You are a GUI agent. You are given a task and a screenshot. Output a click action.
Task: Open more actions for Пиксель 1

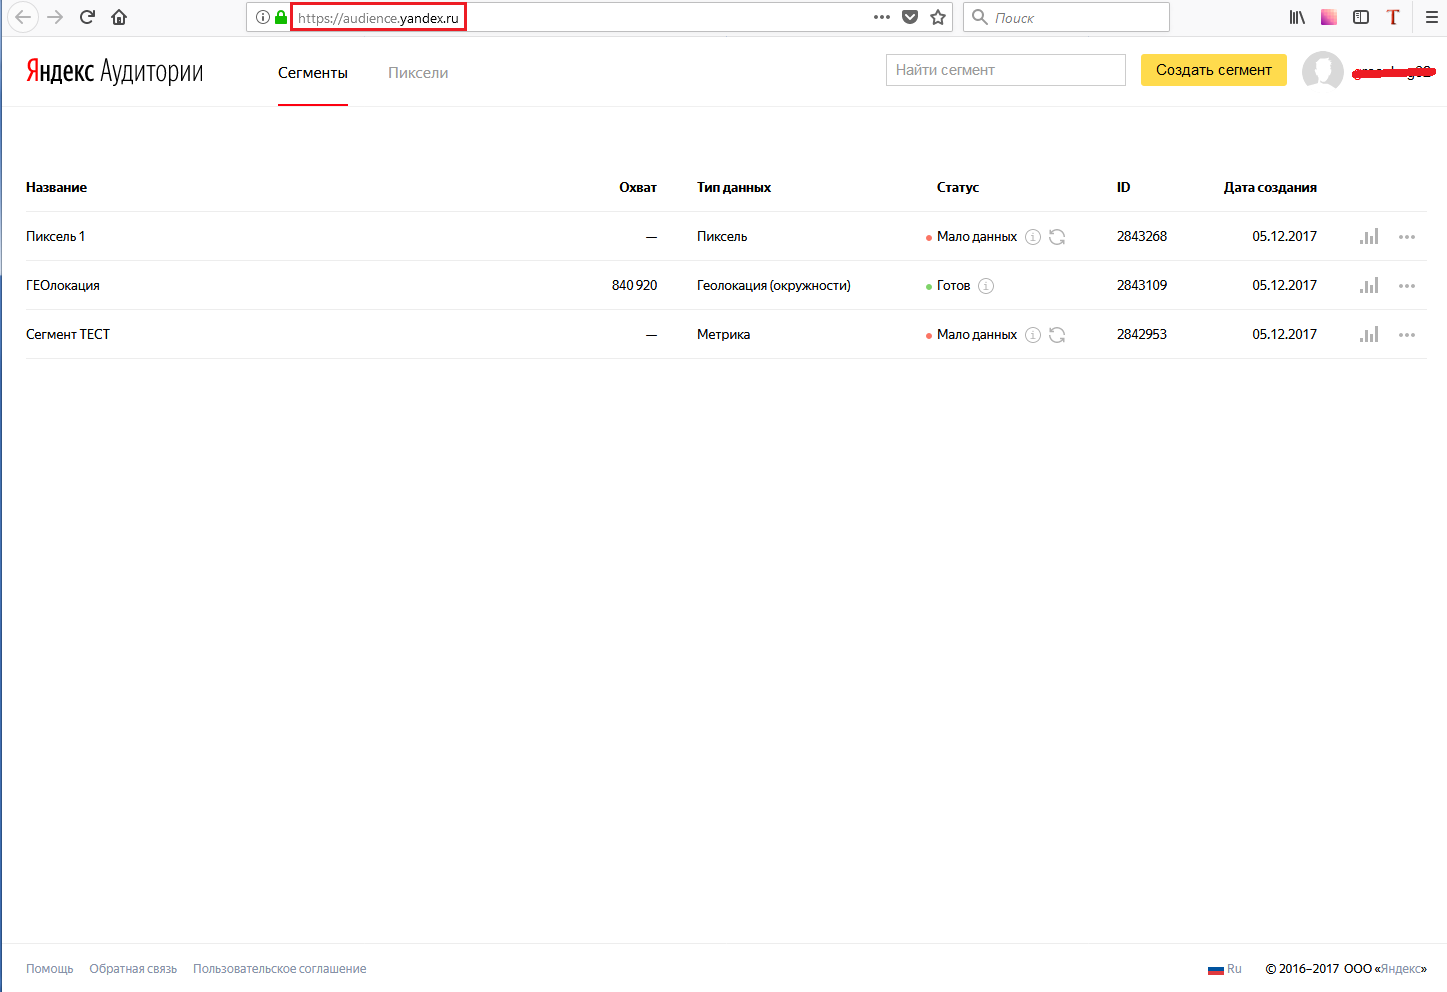point(1407,237)
